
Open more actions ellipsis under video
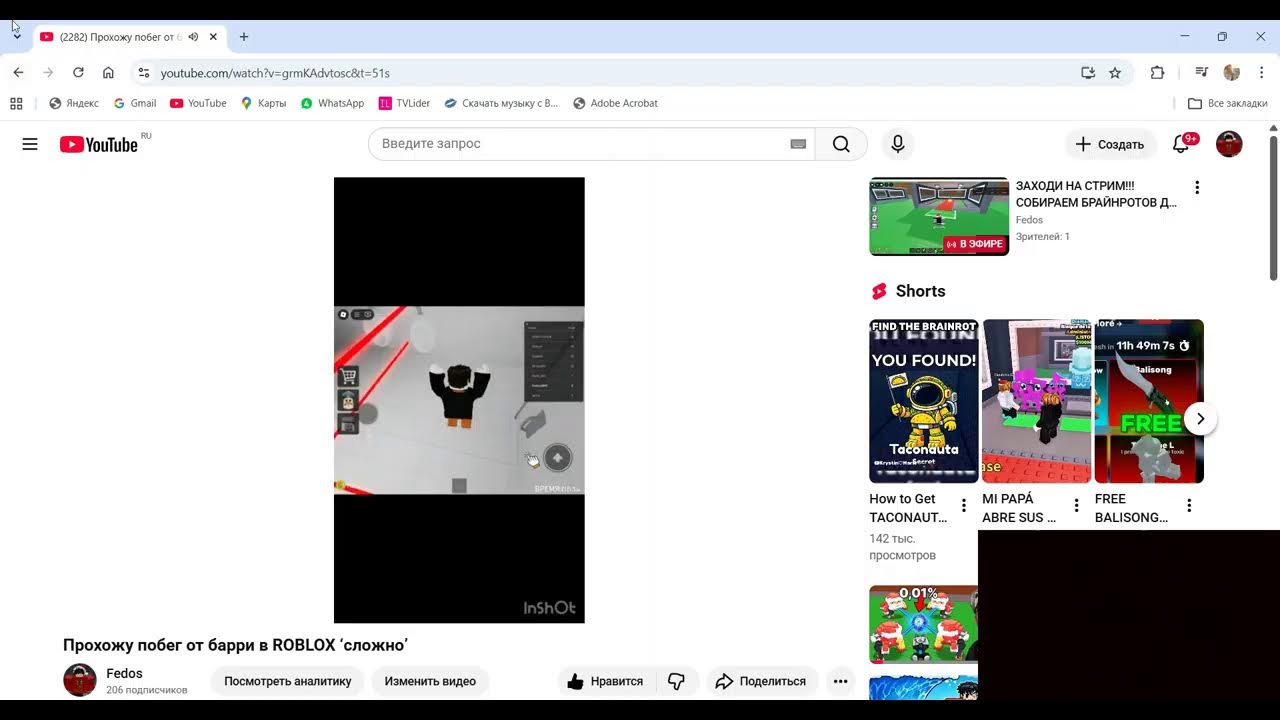(841, 681)
